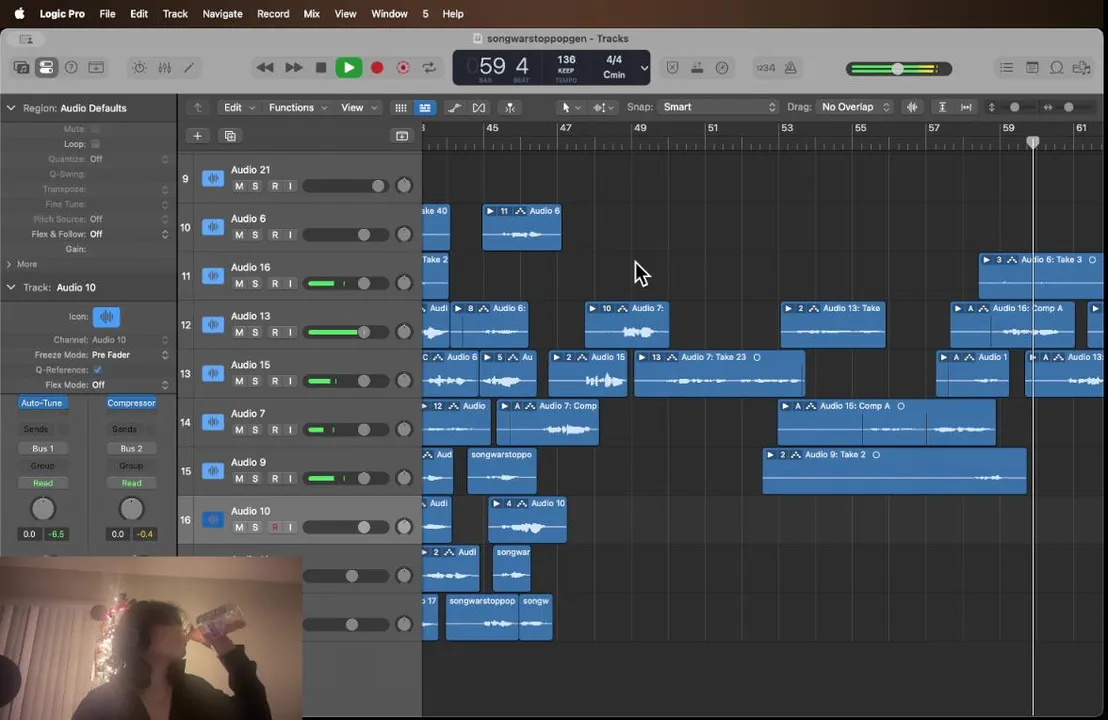Viewport: 1108px width, 720px height.
Task: Open the File menu
Action: [x=107, y=13]
